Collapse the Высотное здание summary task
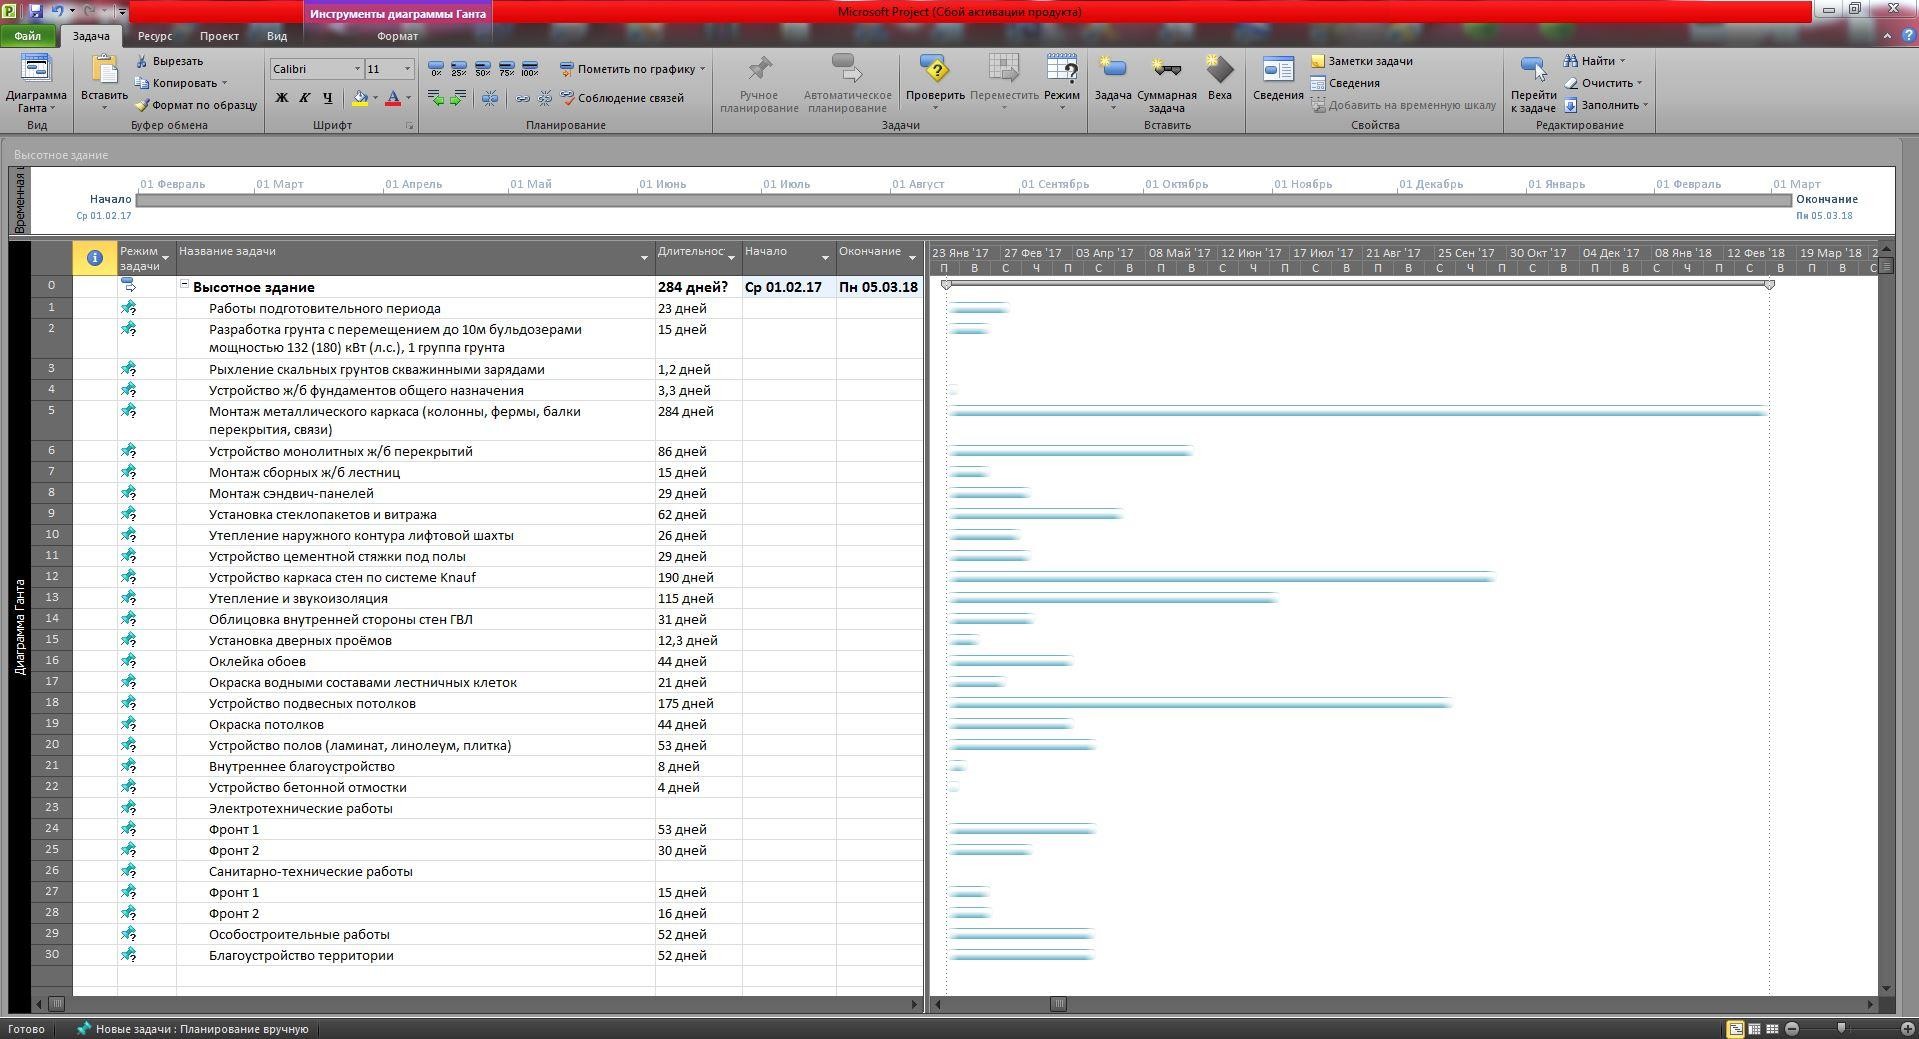 184,286
